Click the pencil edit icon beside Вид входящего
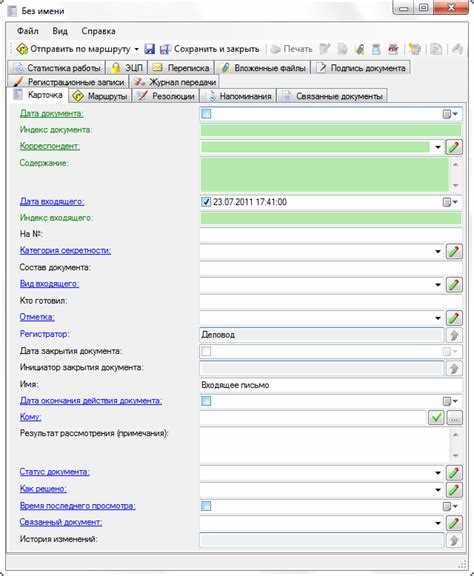Screen dimensions: 474x576 (454, 285)
